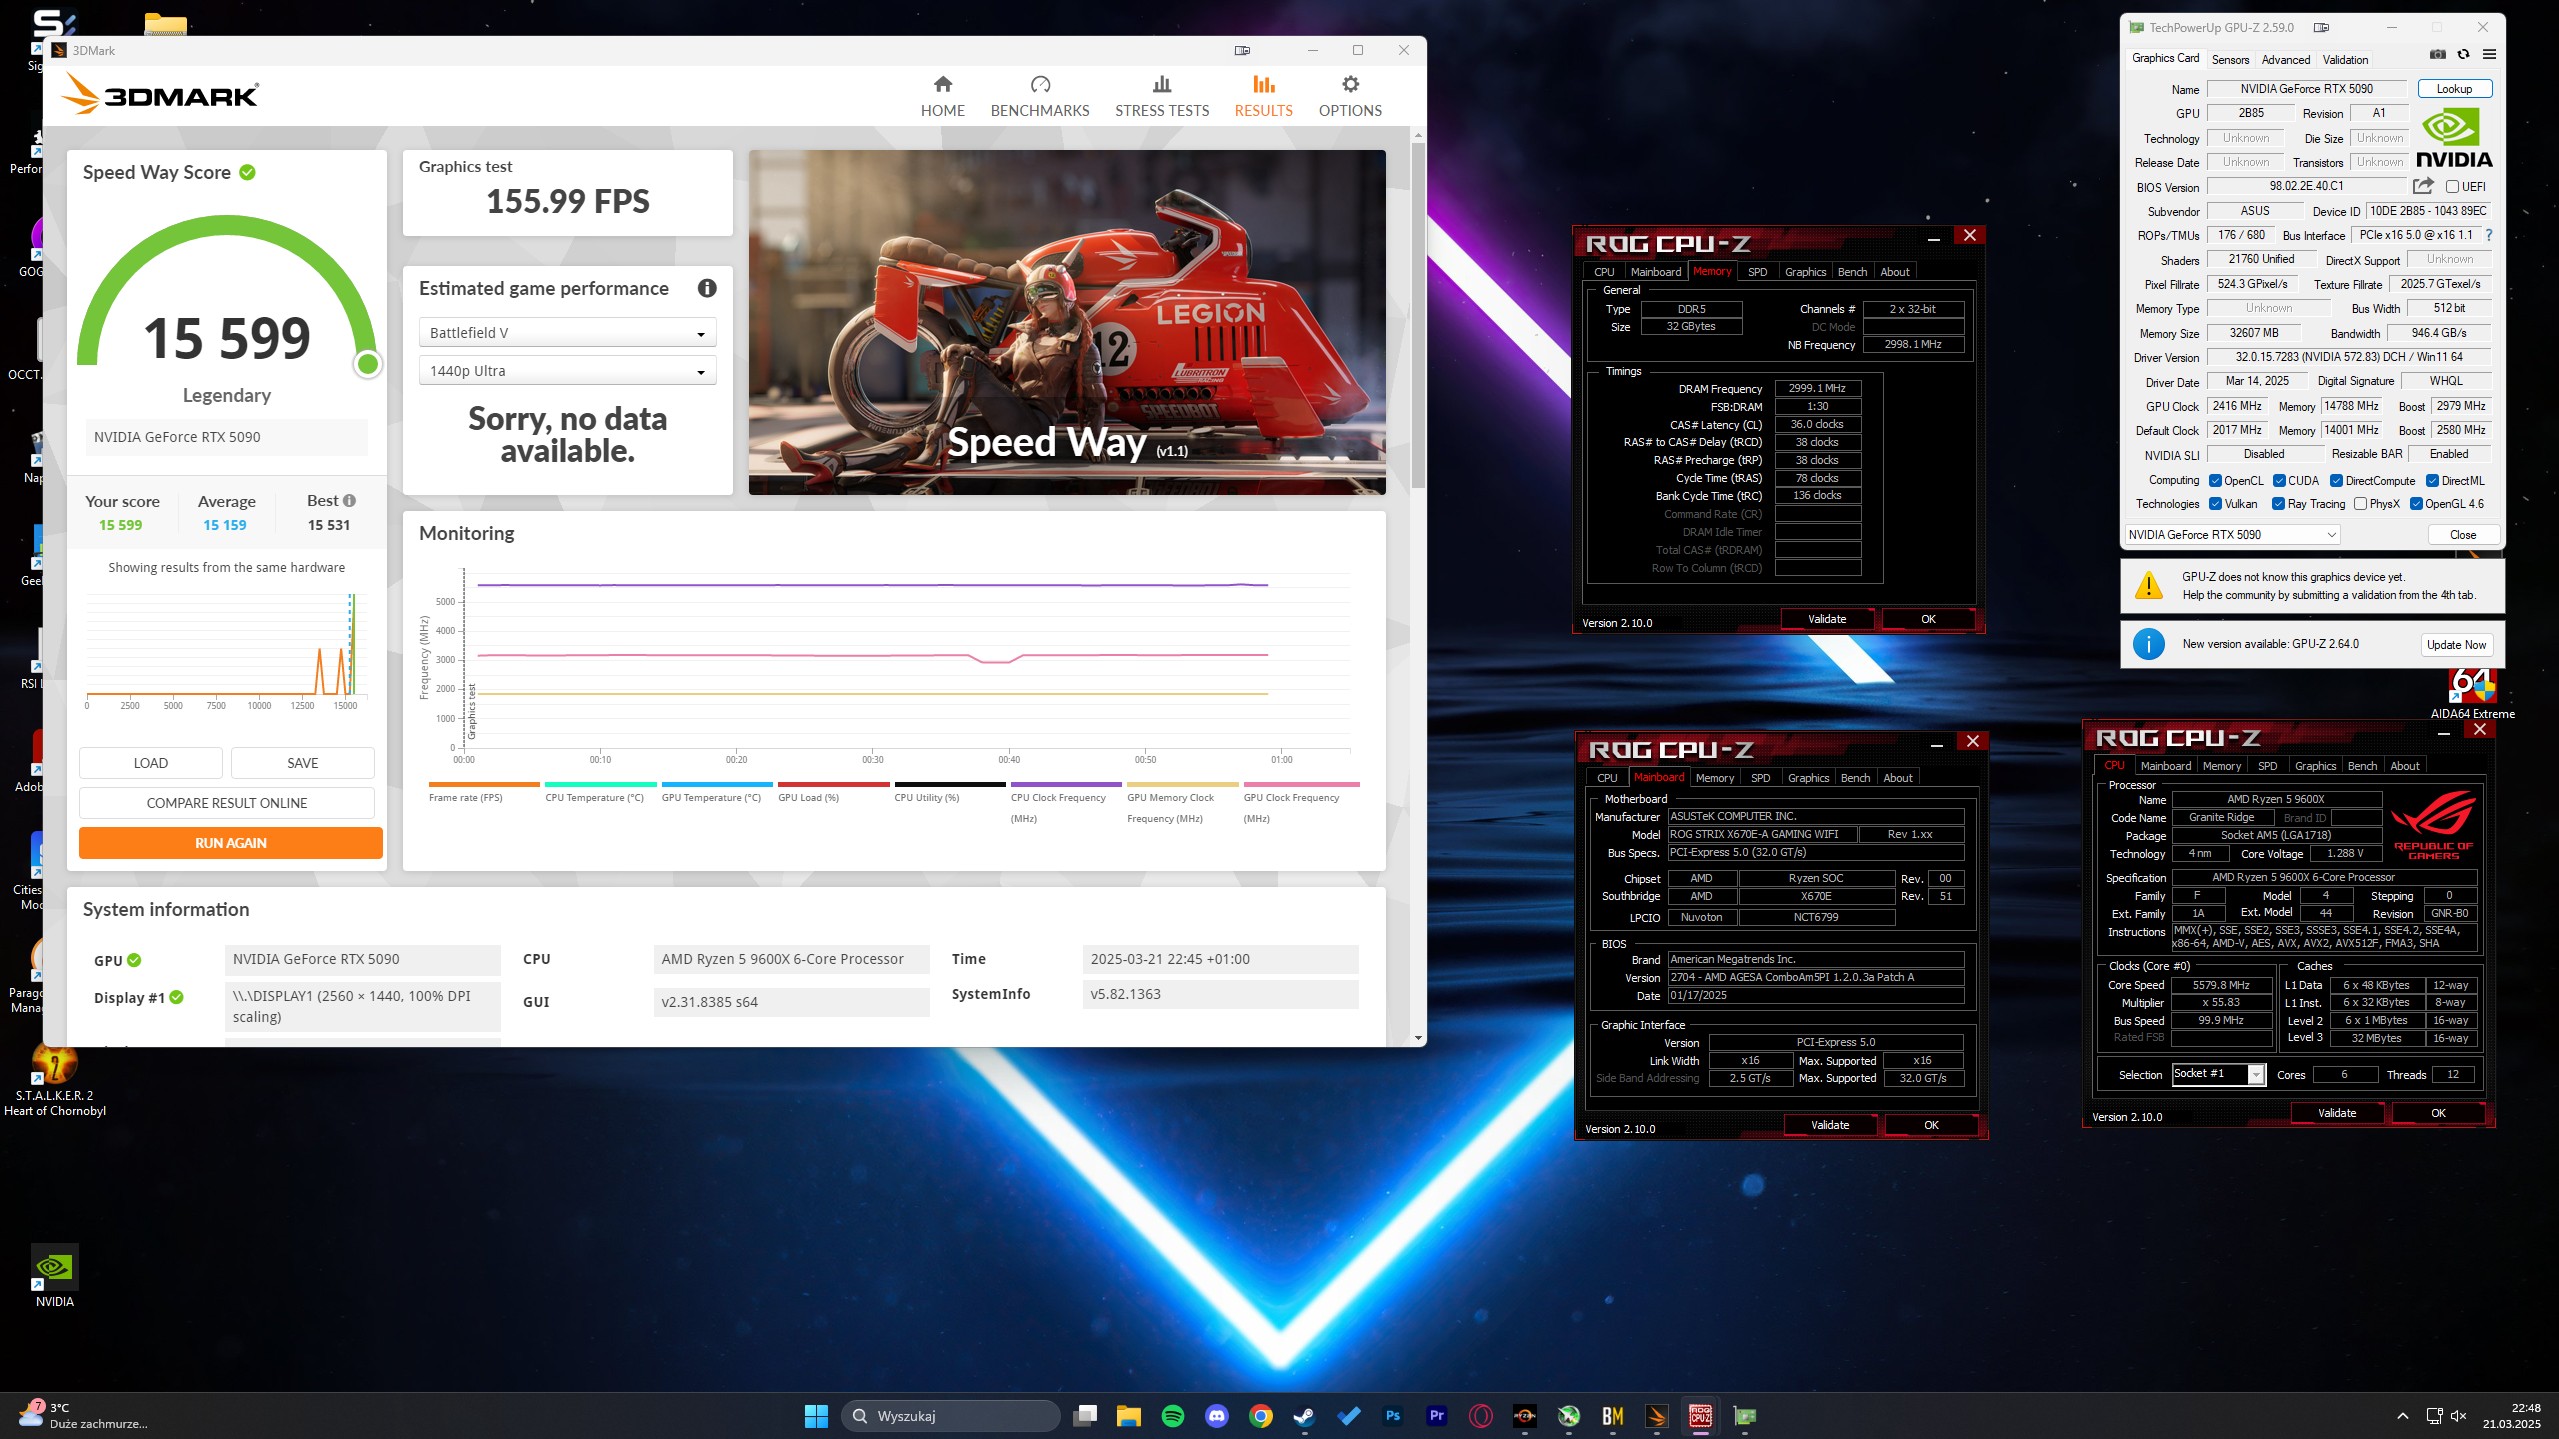Show hidden system tray icons chevron
Viewport: 2559px width, 1439px height.
coord(2402,1416)
